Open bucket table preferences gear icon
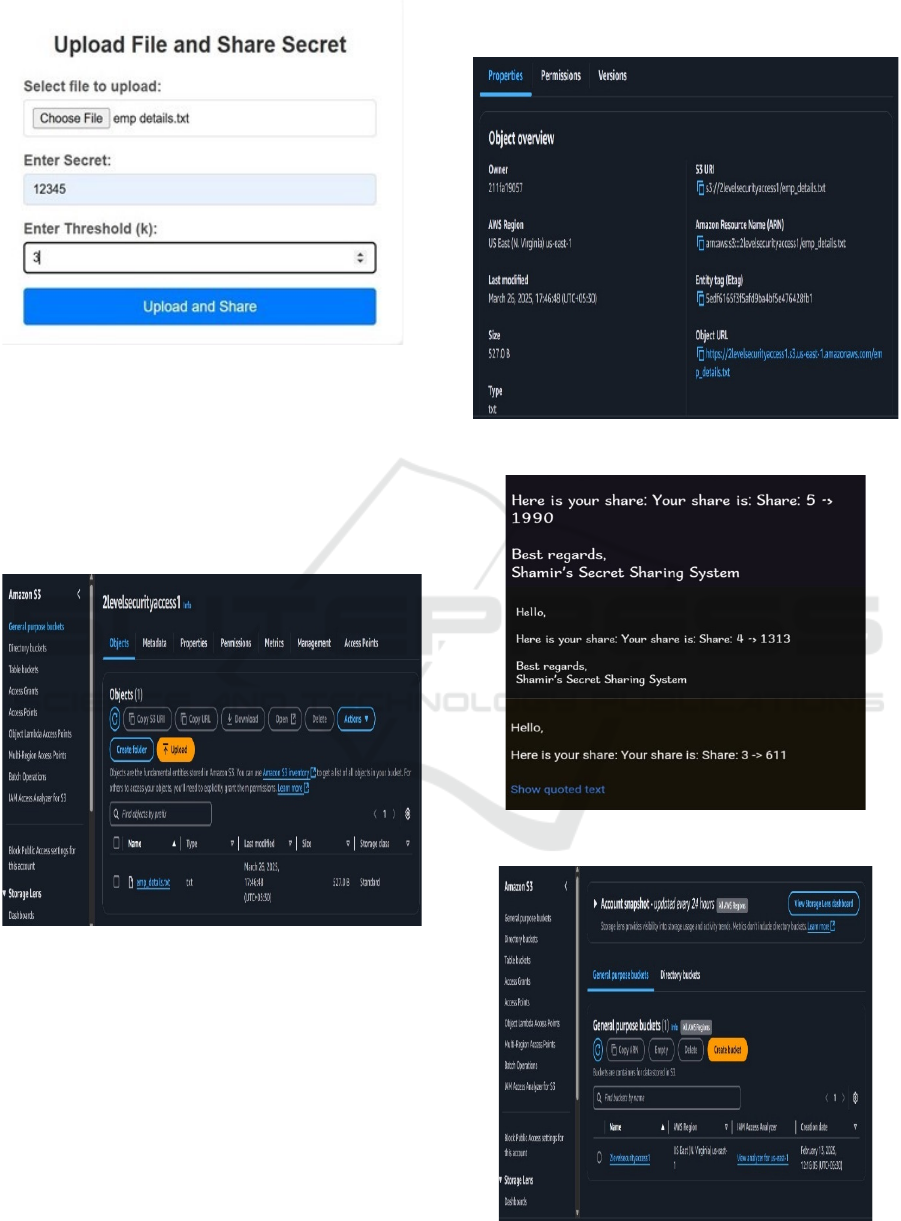 (x=856, y=1098)
